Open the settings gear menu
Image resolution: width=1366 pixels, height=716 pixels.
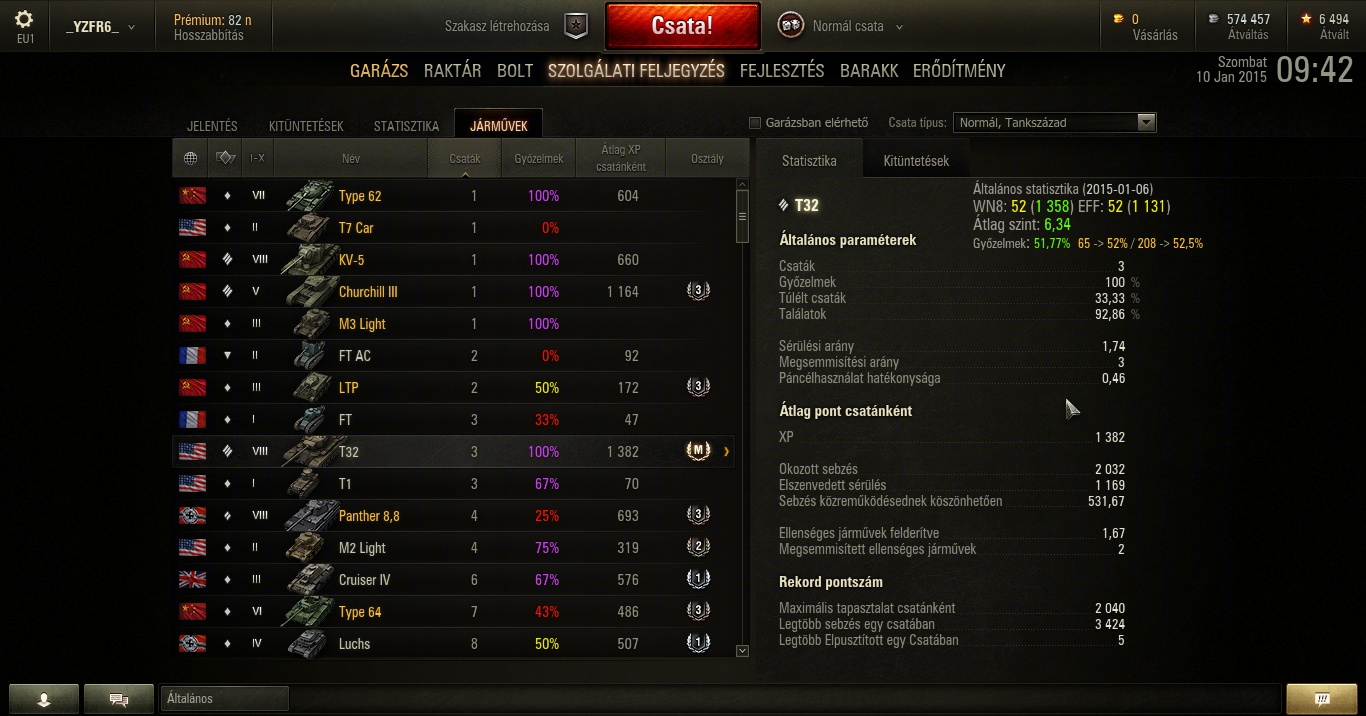click(x=25, y=20)
